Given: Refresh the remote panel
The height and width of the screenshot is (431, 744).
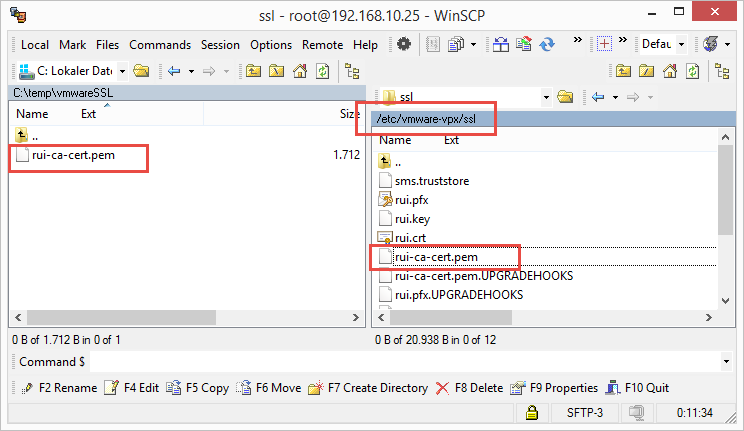Looking at the screenshot, I should (x=693, y=71).
